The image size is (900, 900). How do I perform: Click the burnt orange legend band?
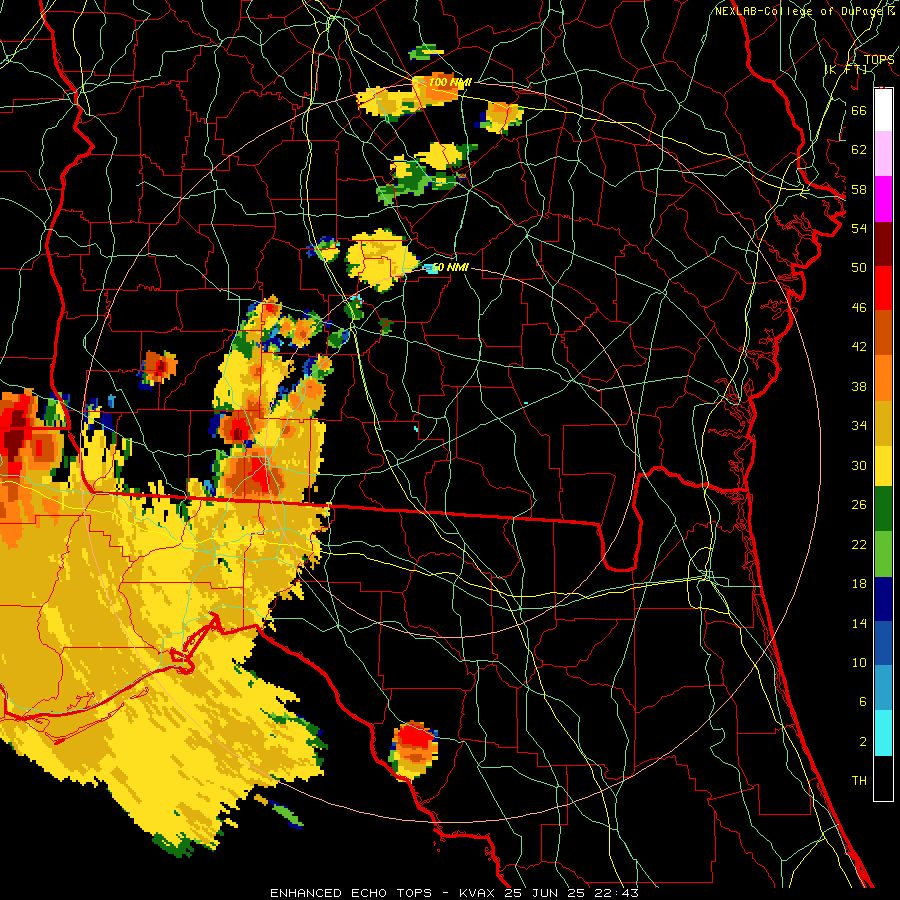point(883,333)
